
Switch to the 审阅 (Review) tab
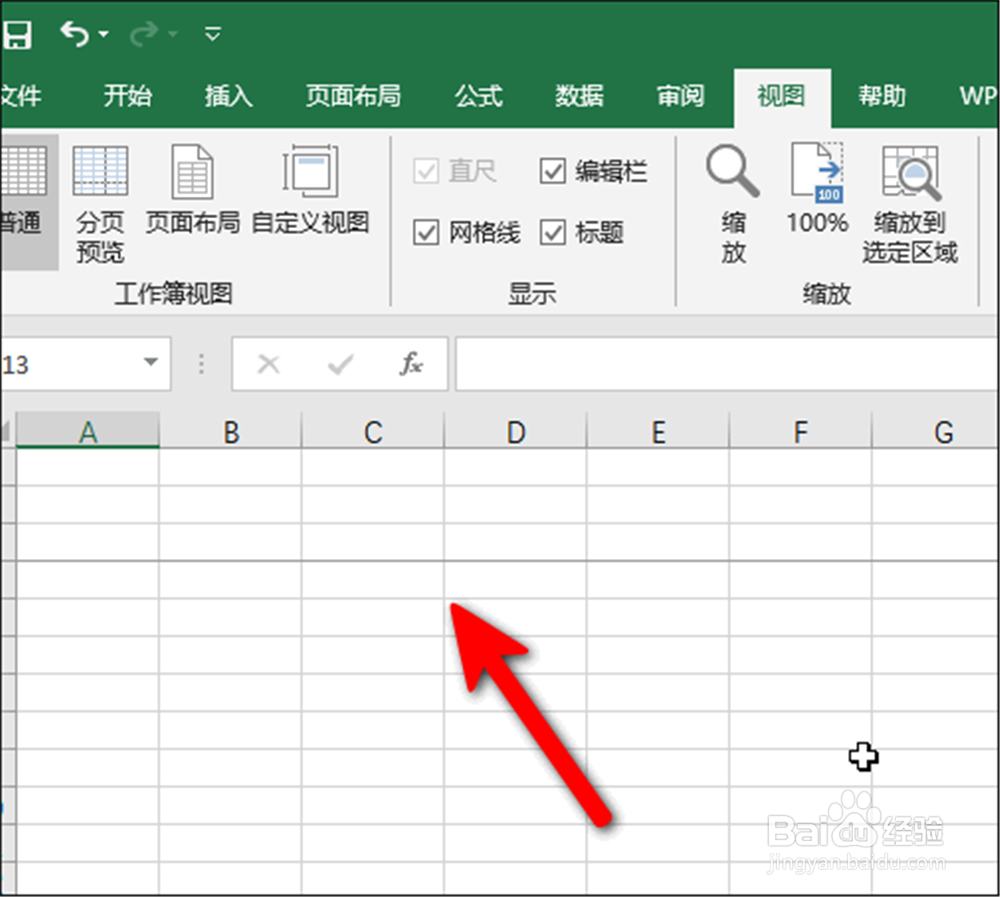tap(680, 96)
